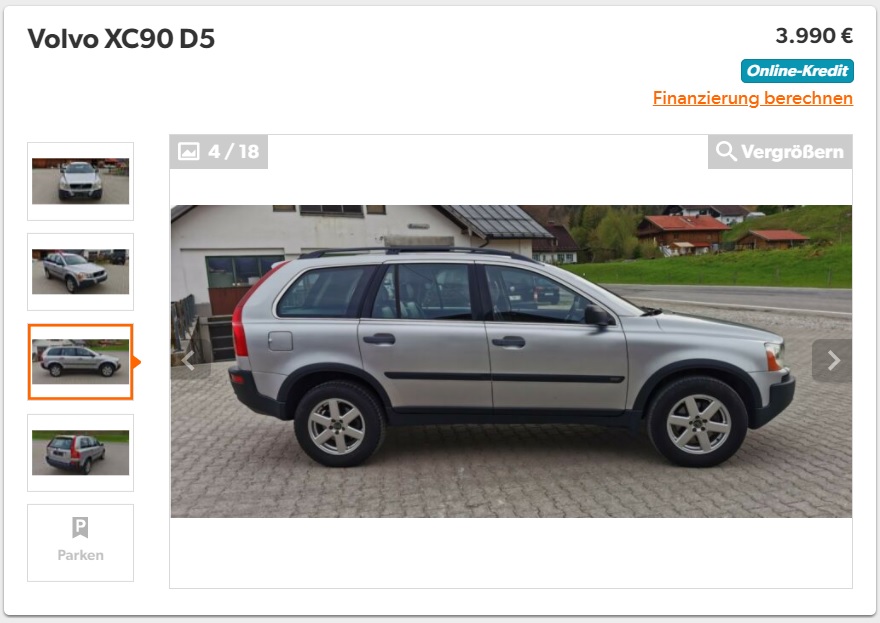Select the front-angled view thumbnail
This screenshot has width=880, height=623.
point(80,272)
